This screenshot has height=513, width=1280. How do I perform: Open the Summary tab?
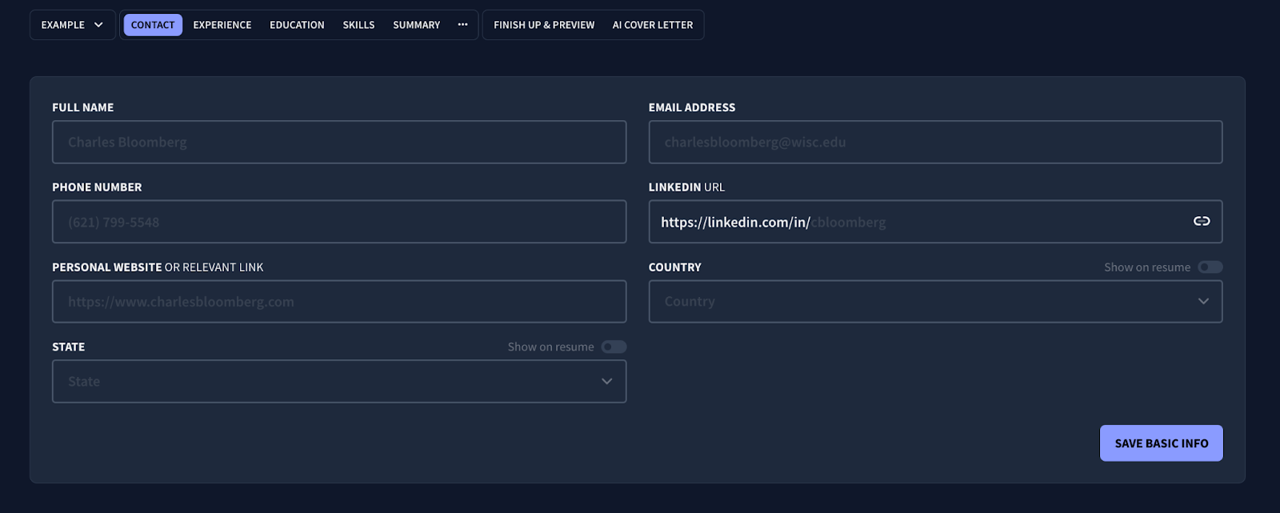click(416, 25)
